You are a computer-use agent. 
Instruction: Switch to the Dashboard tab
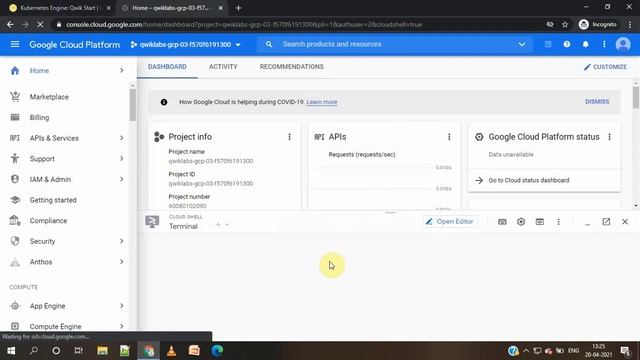pyautogui.click(x=167, y=67)
